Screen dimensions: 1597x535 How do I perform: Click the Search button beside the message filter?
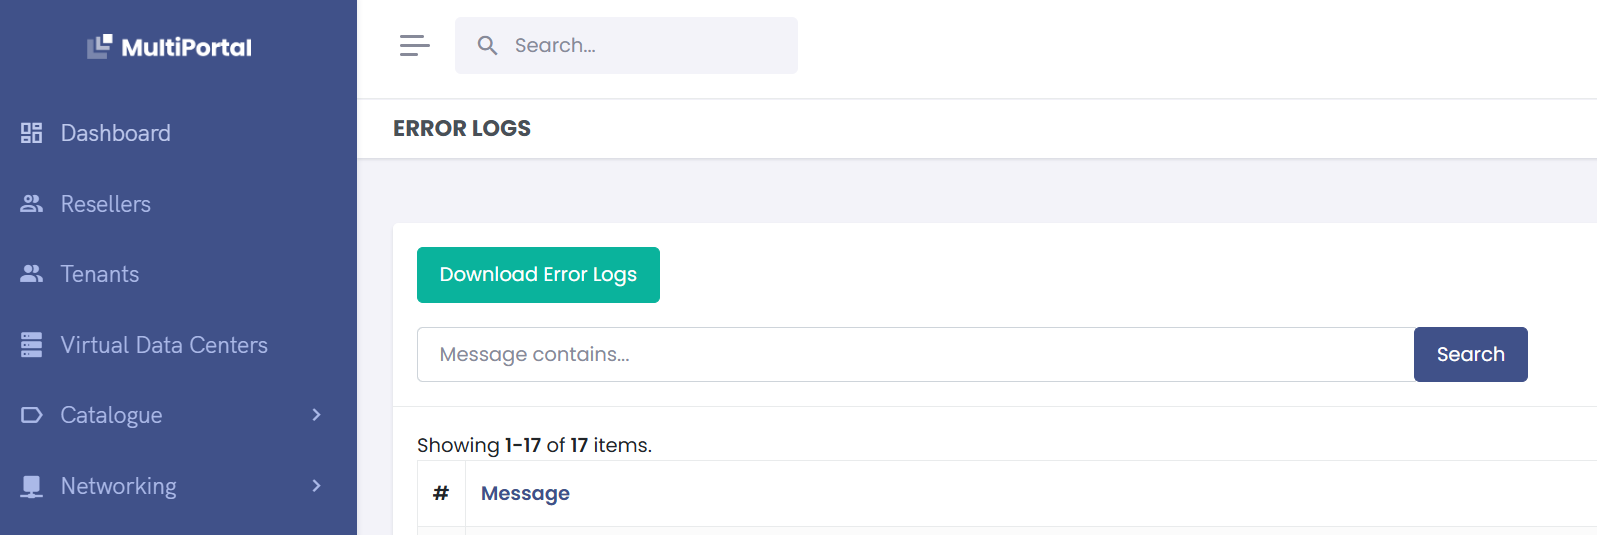(1470, 354)
